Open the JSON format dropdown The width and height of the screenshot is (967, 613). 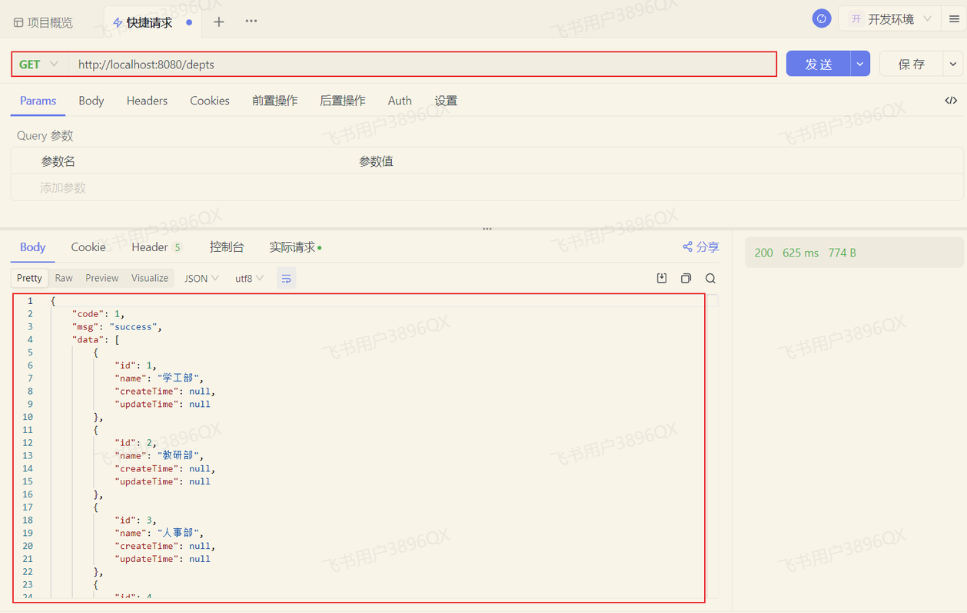tap(201, 279)
